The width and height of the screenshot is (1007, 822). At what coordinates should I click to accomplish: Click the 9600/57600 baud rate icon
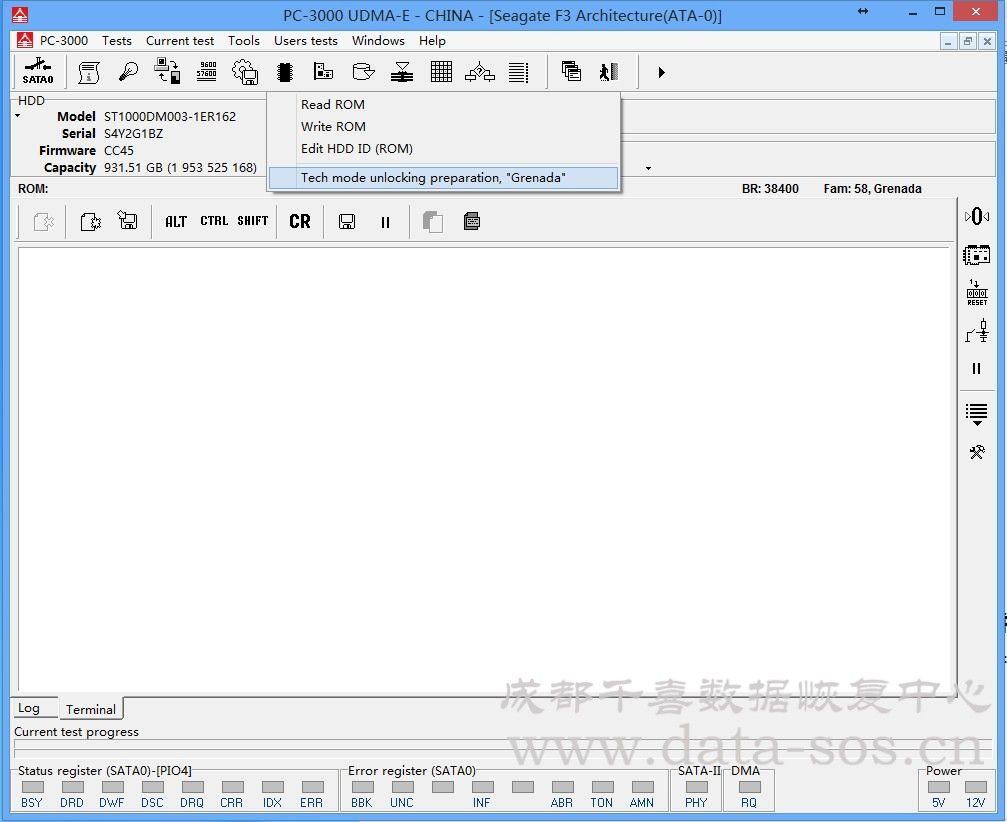coord(207,72)
